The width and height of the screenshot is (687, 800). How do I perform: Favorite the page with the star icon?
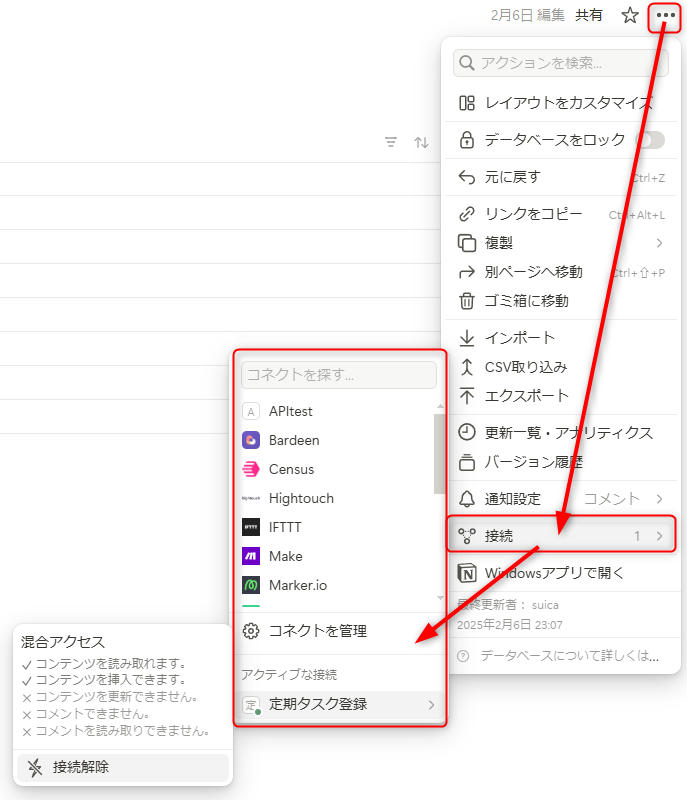click(630, 15)
